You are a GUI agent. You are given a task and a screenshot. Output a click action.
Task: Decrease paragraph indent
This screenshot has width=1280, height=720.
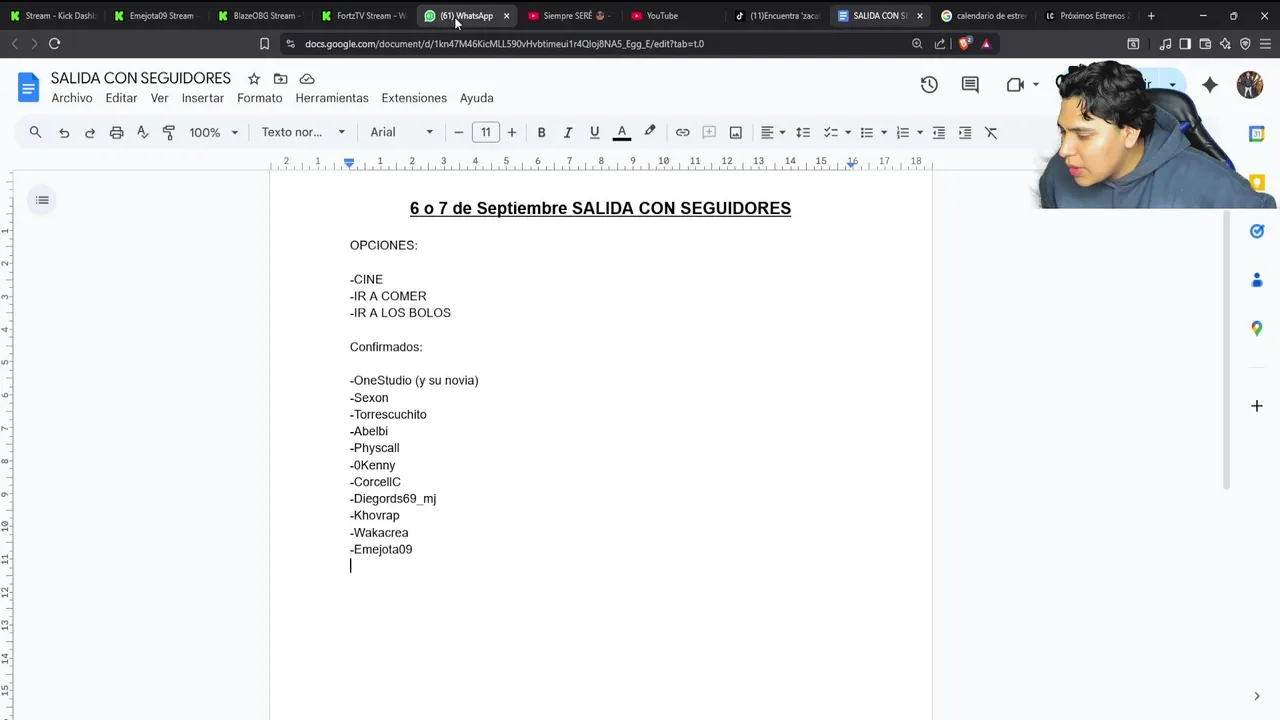pos(938,132)
